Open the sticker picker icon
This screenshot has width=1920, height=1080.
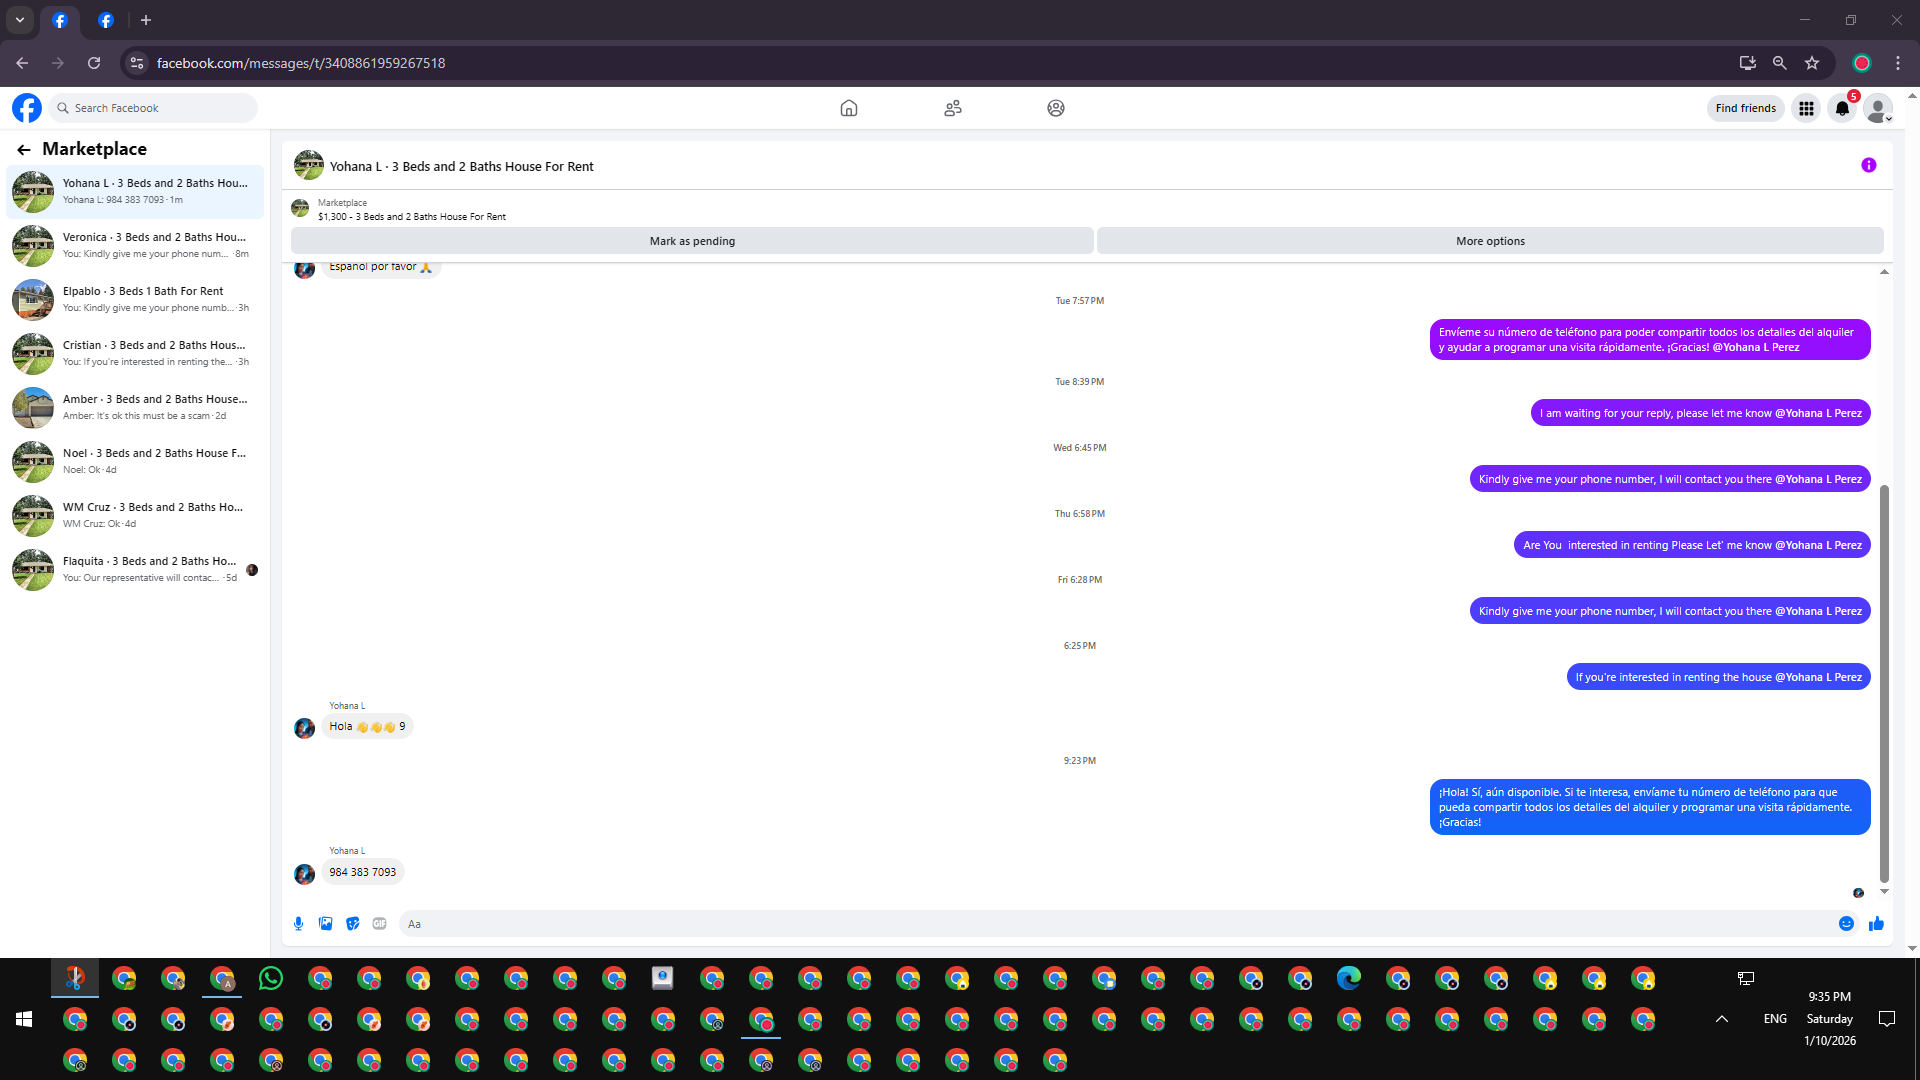[352, 924]
